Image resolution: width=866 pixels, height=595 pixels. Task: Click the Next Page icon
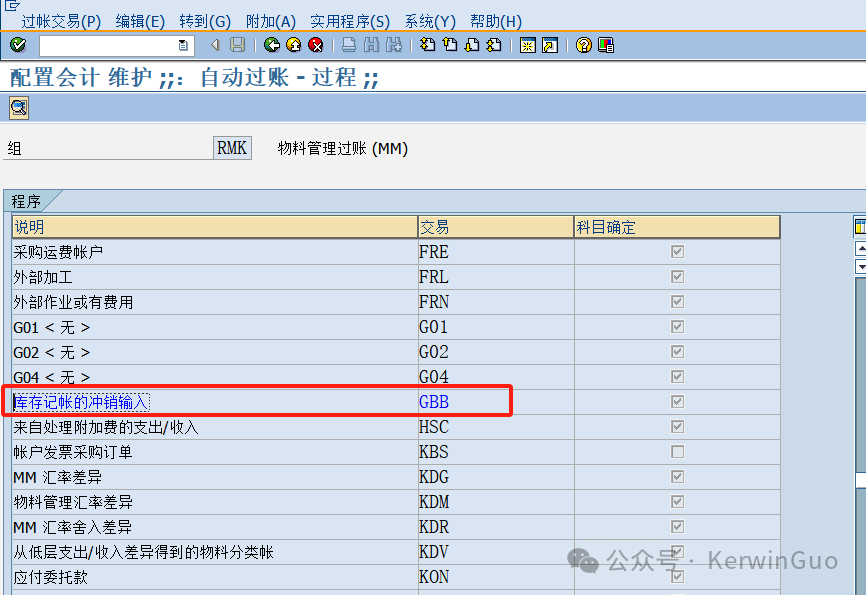(x=472, y=45)
